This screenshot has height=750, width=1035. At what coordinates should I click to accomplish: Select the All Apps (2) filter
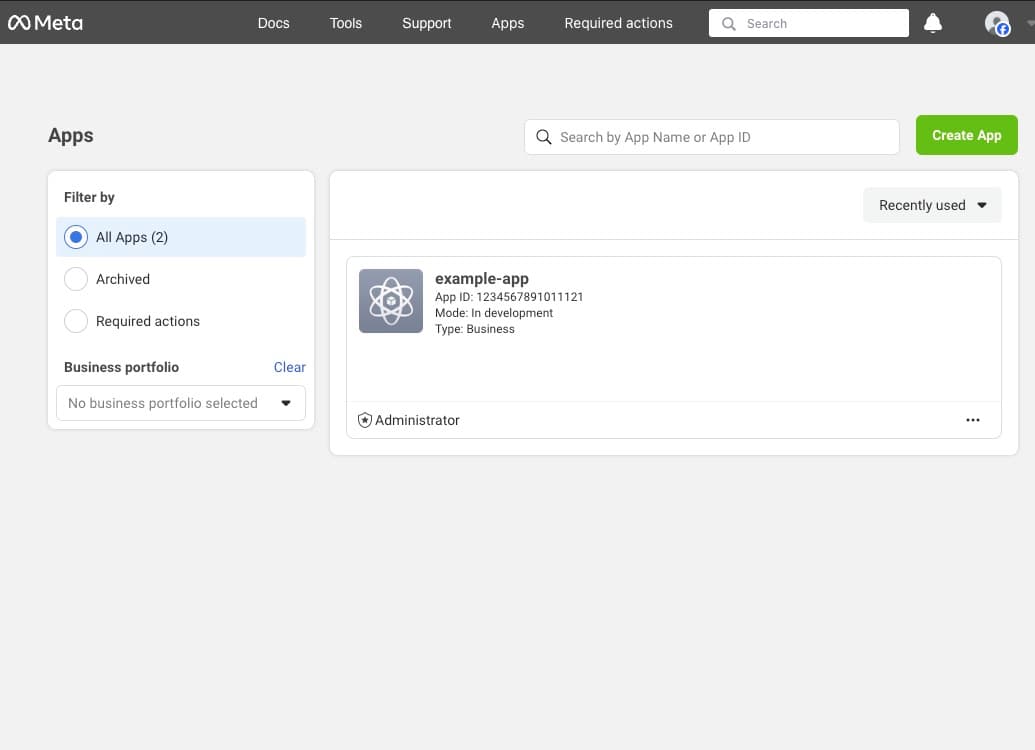[181, 237]
